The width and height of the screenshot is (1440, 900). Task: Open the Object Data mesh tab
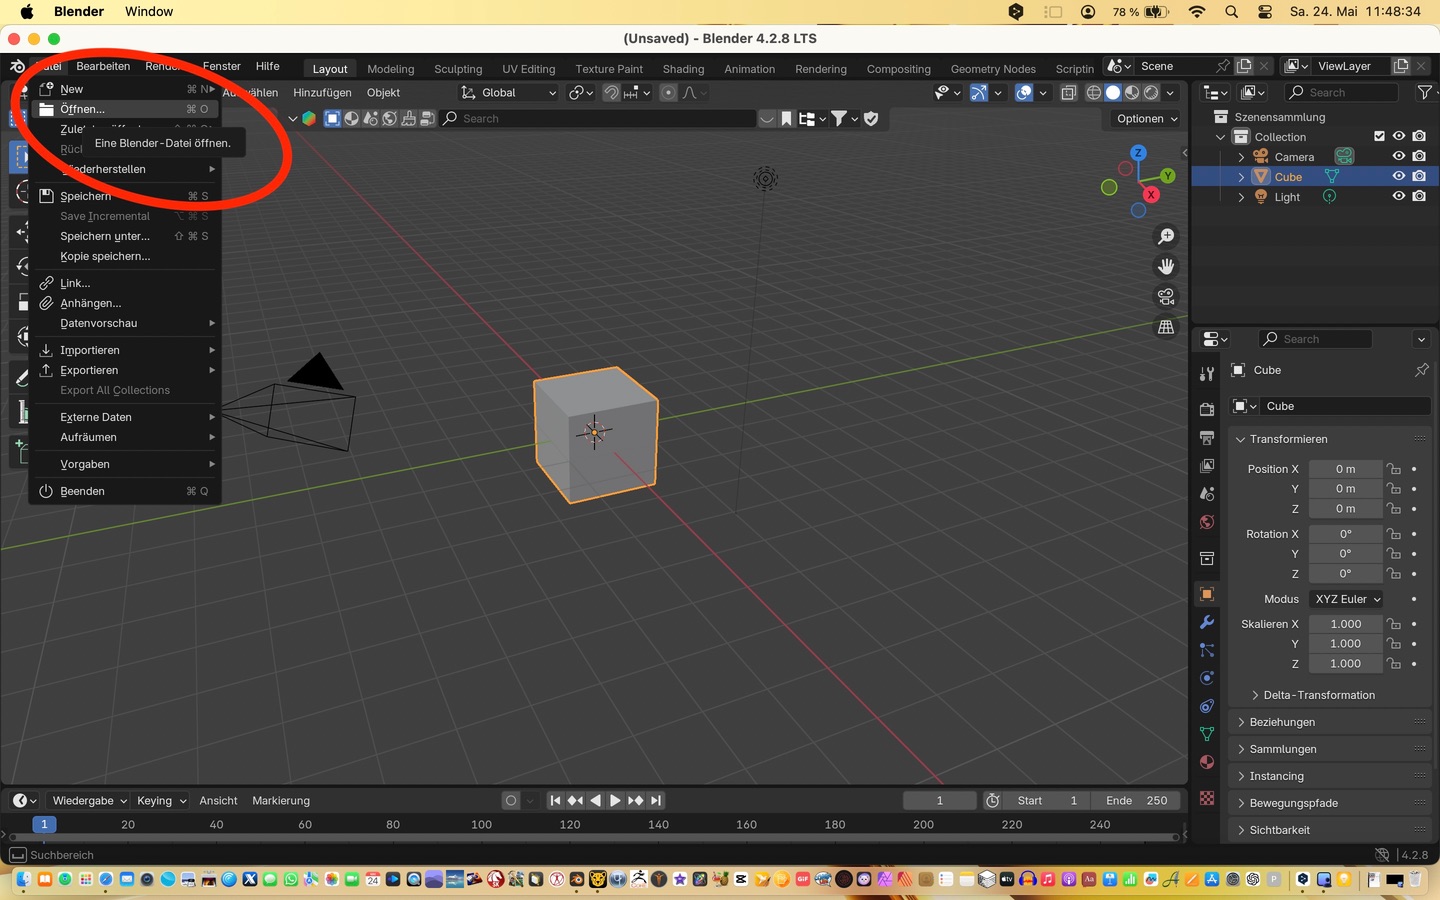coord(1207,734)
